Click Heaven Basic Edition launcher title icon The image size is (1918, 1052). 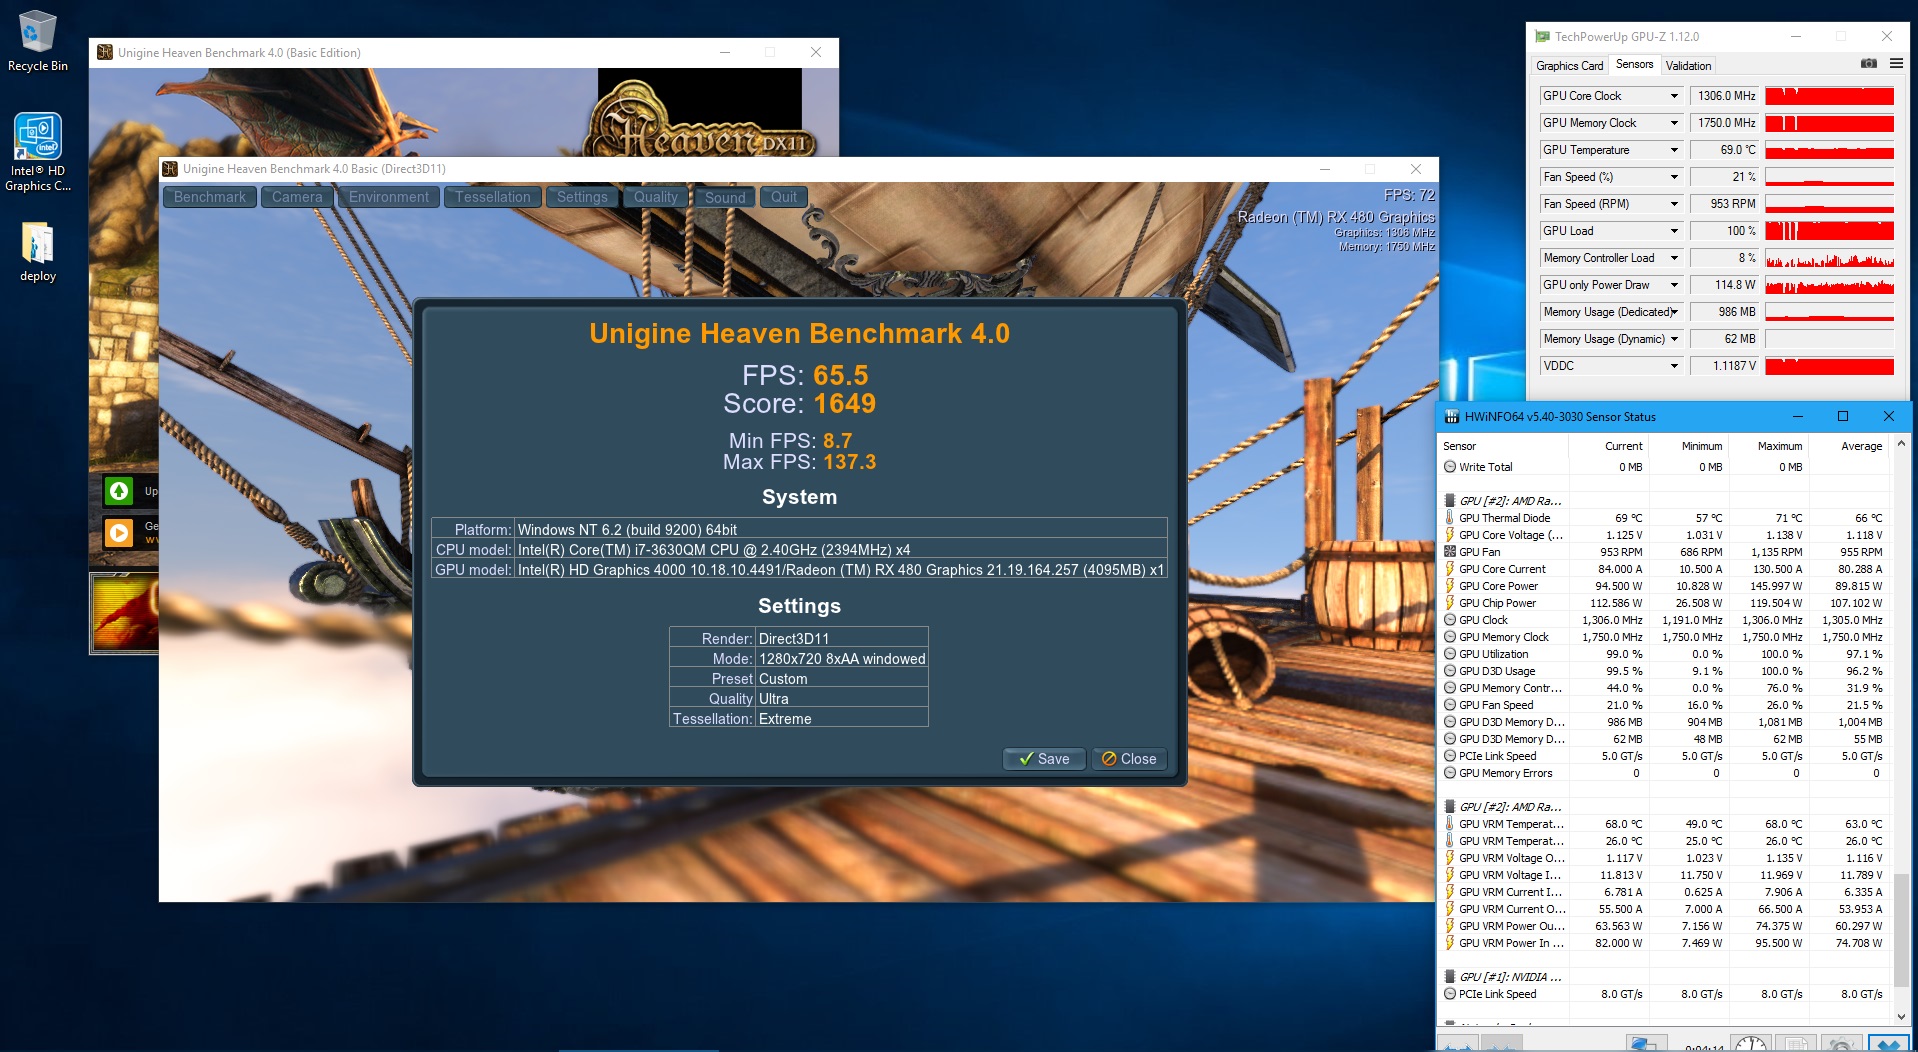105,53
